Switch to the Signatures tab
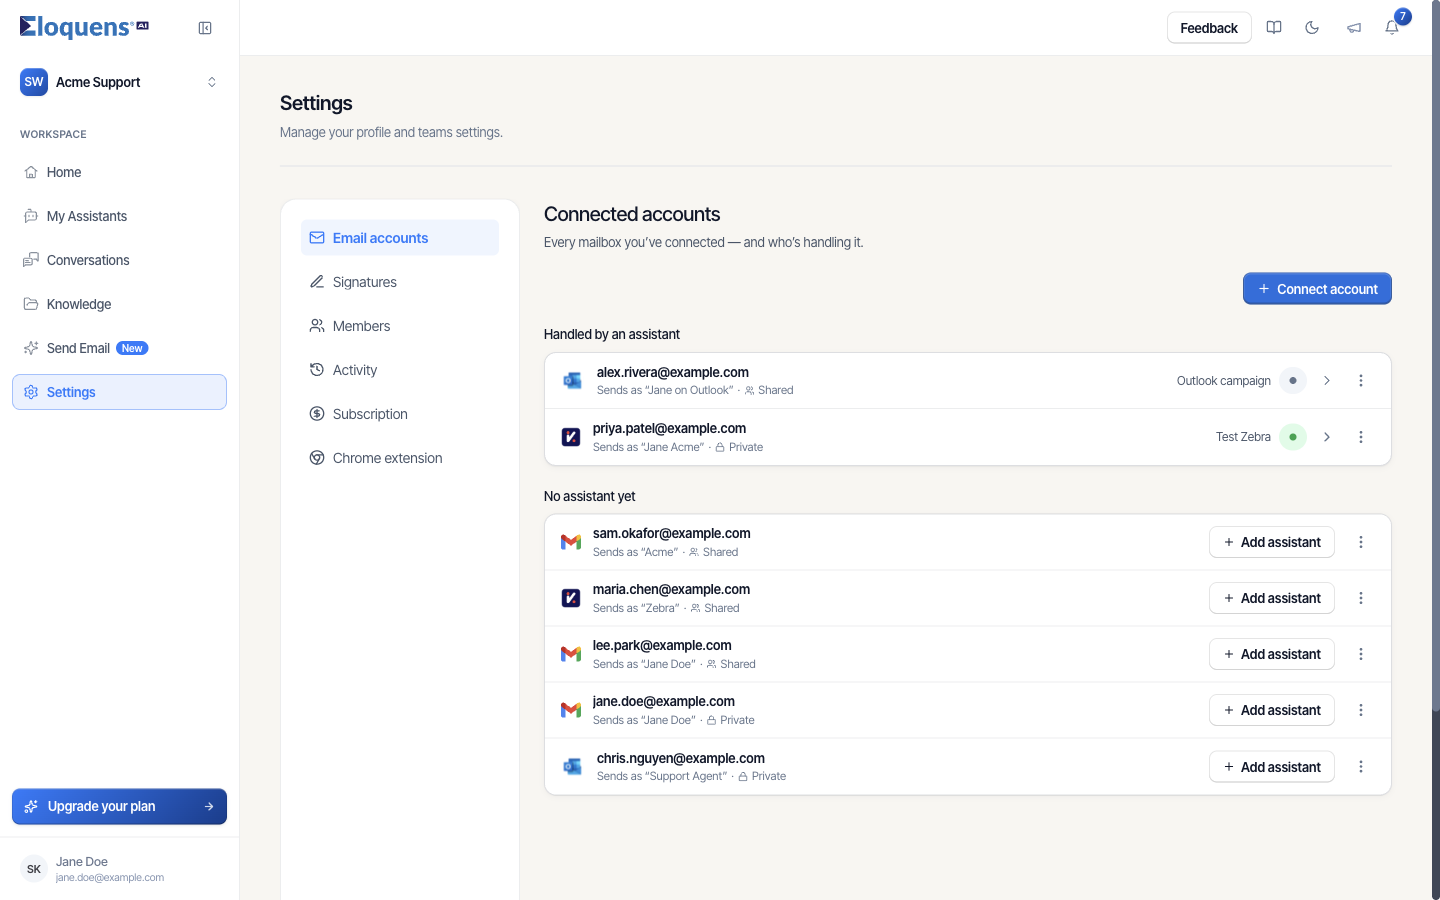This screenshot has height=900, width=1440. click(x=400, y=282)
